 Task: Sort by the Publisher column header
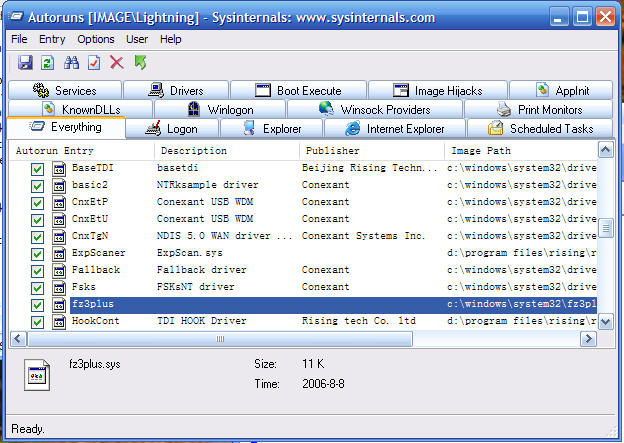[372, 151]
